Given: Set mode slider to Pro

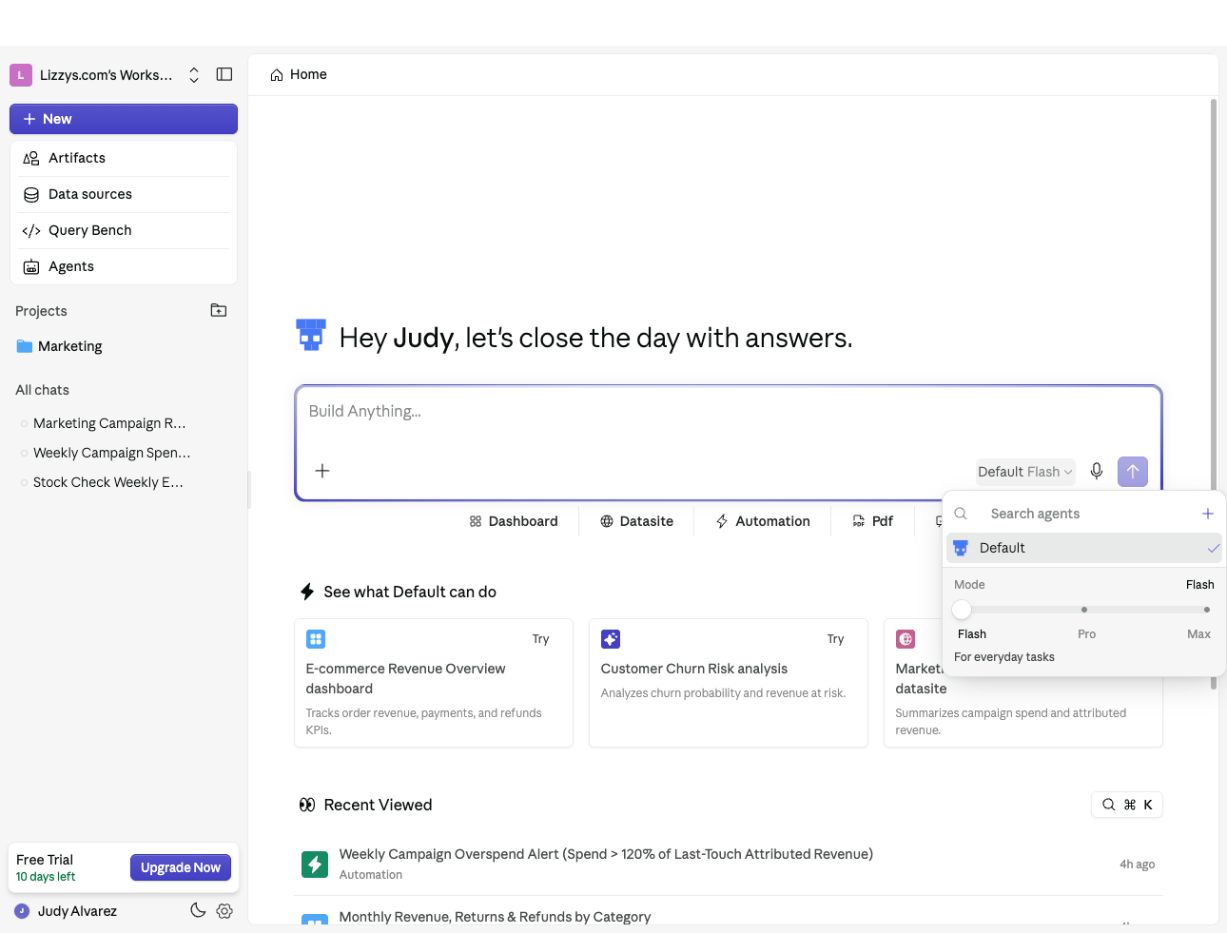Looking at the screenshot, I should point(1084,609).
